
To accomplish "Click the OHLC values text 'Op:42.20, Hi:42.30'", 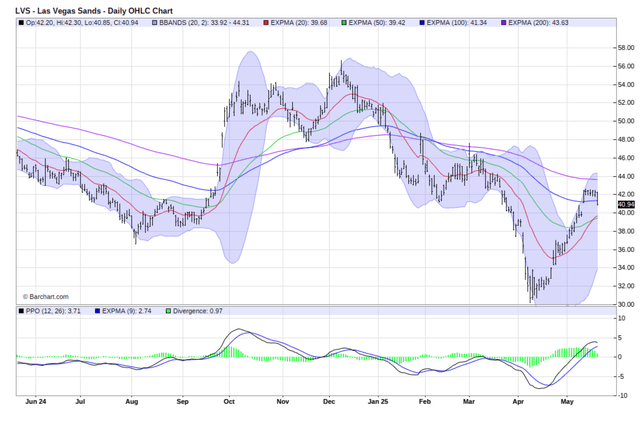I will 54,23.
